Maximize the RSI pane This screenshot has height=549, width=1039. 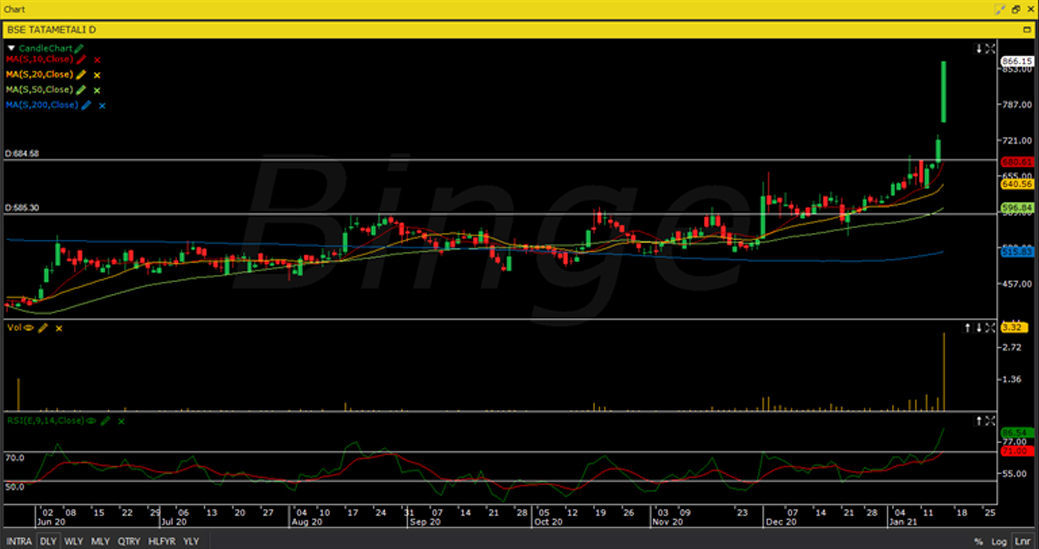(990, 421)
